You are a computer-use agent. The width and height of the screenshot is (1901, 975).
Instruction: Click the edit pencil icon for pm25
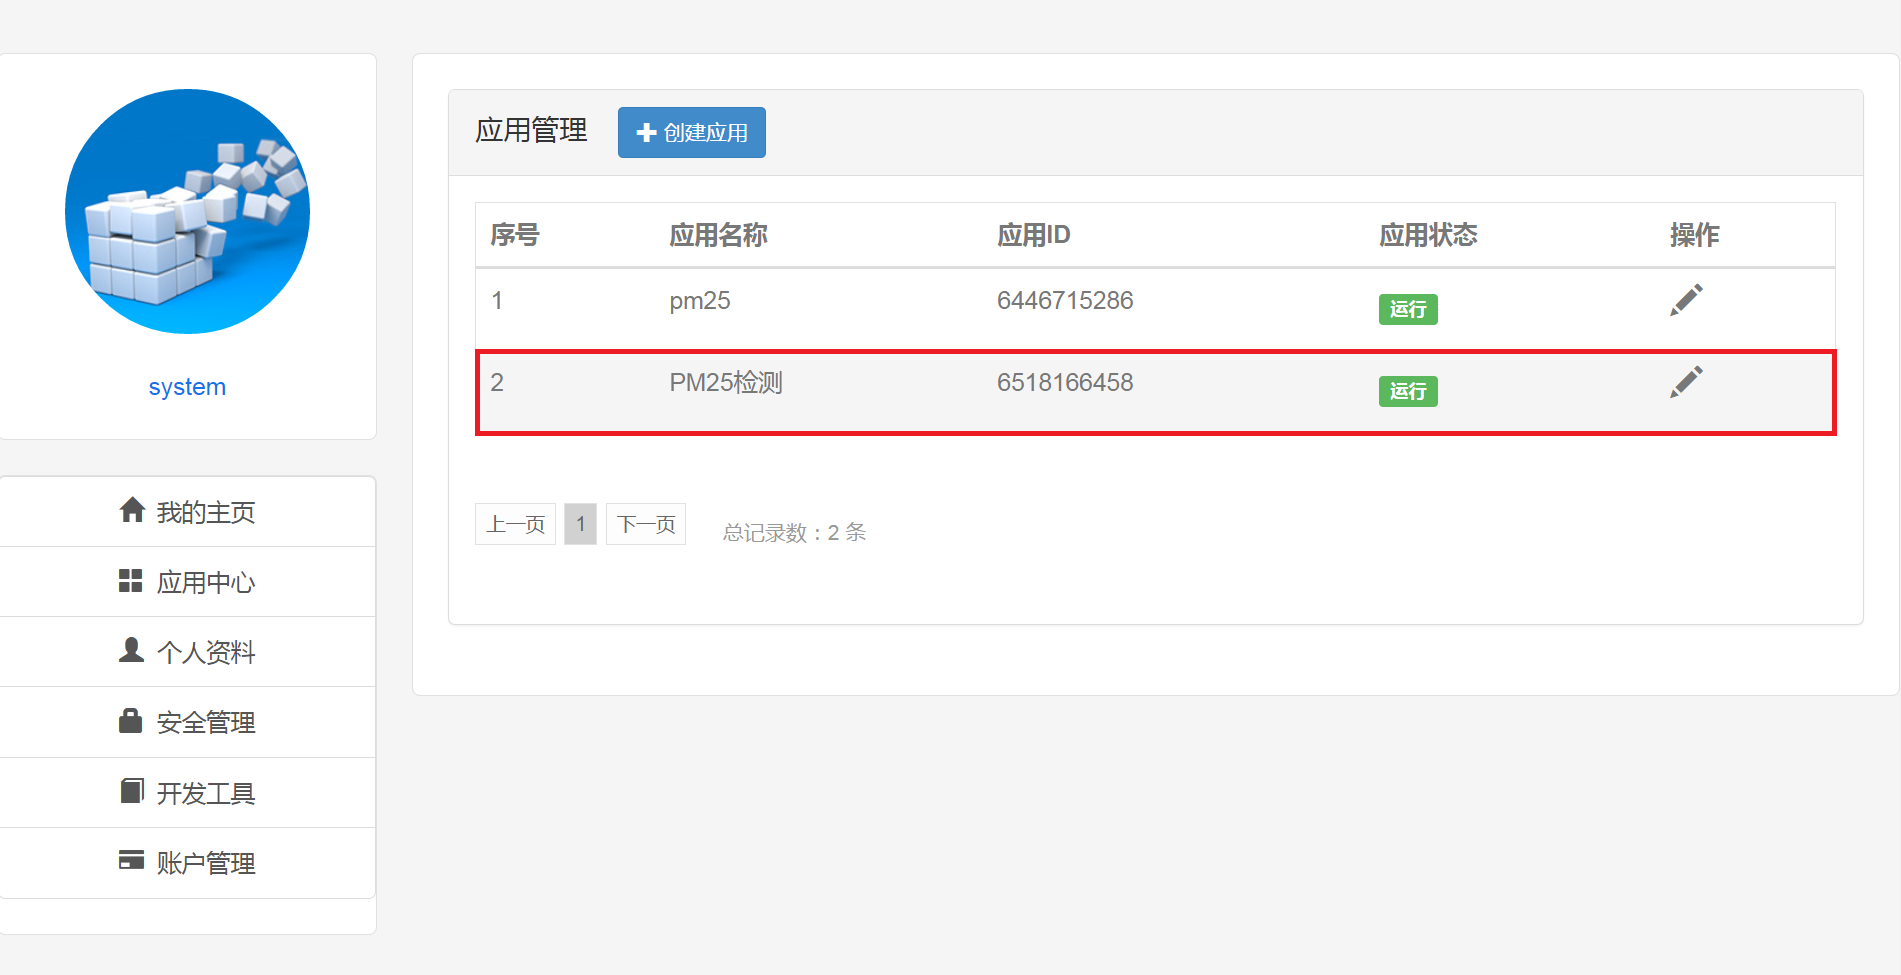[1686, 300]
